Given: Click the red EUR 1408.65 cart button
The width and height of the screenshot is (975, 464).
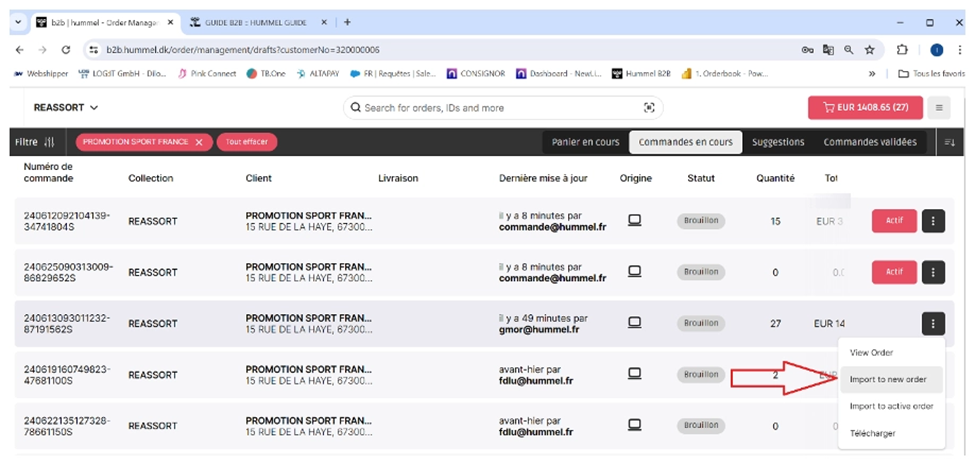Looking at the screenshot, I should tap(864, 108).
